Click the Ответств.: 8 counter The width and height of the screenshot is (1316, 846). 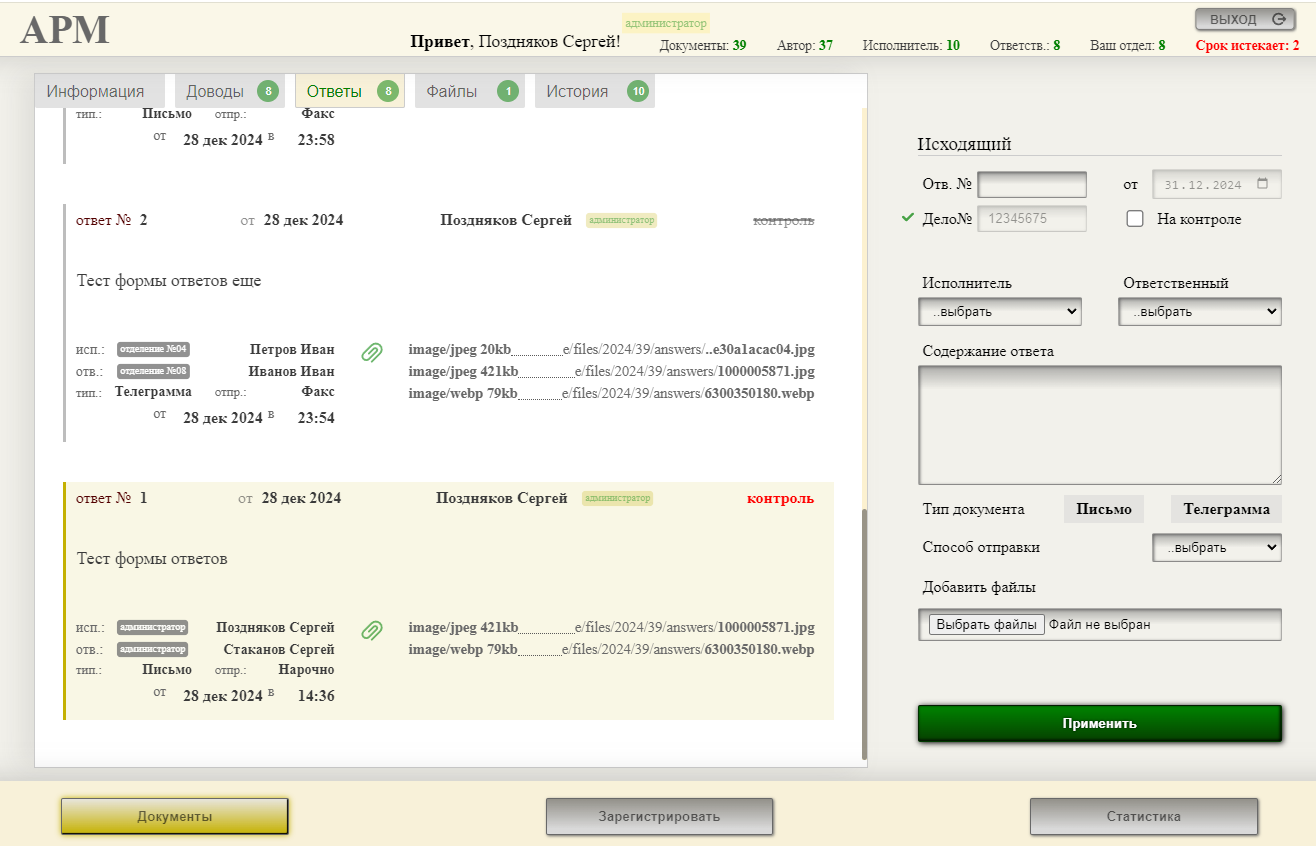click(x=1025, y=45)
